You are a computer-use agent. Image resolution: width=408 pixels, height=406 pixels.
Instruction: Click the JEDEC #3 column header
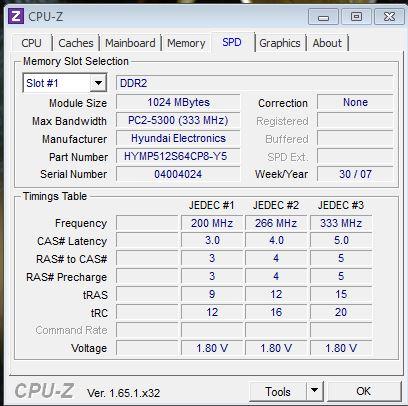point(341,205)
